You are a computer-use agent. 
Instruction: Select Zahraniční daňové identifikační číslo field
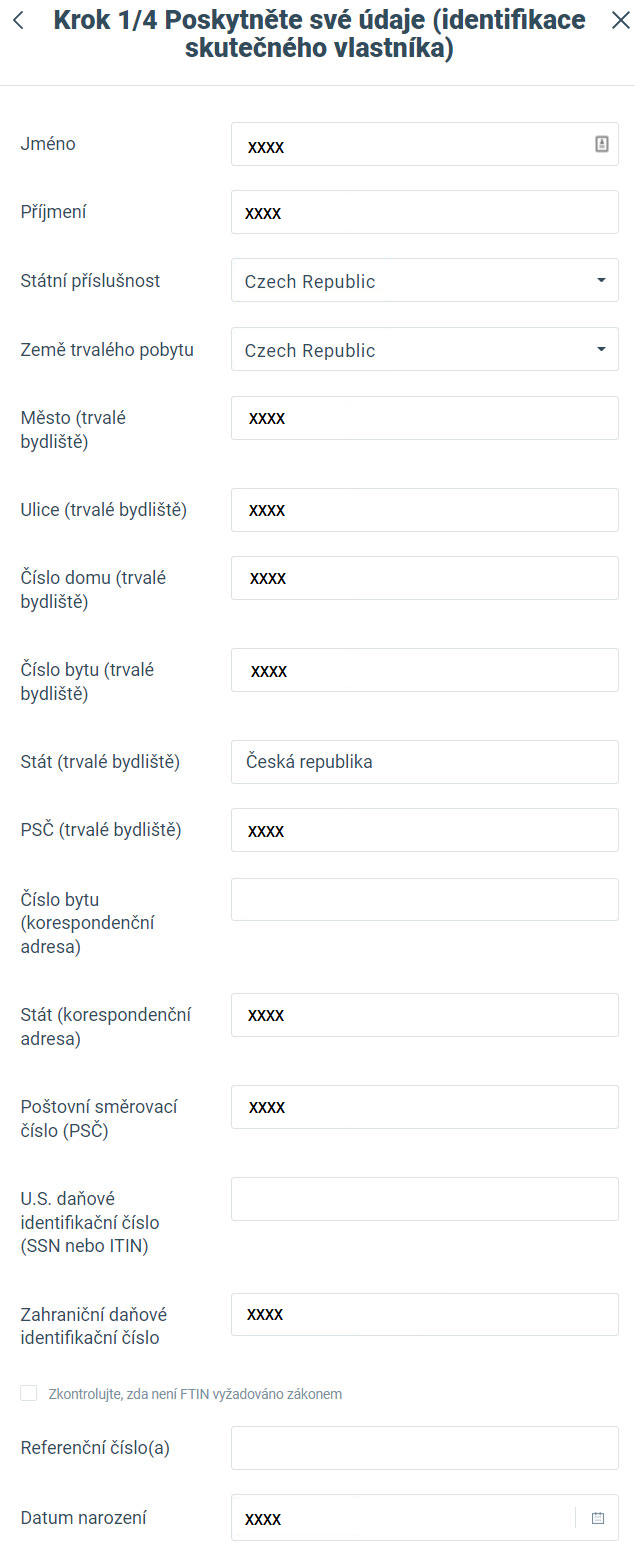pyautogui.click(x=424, y=1314)
